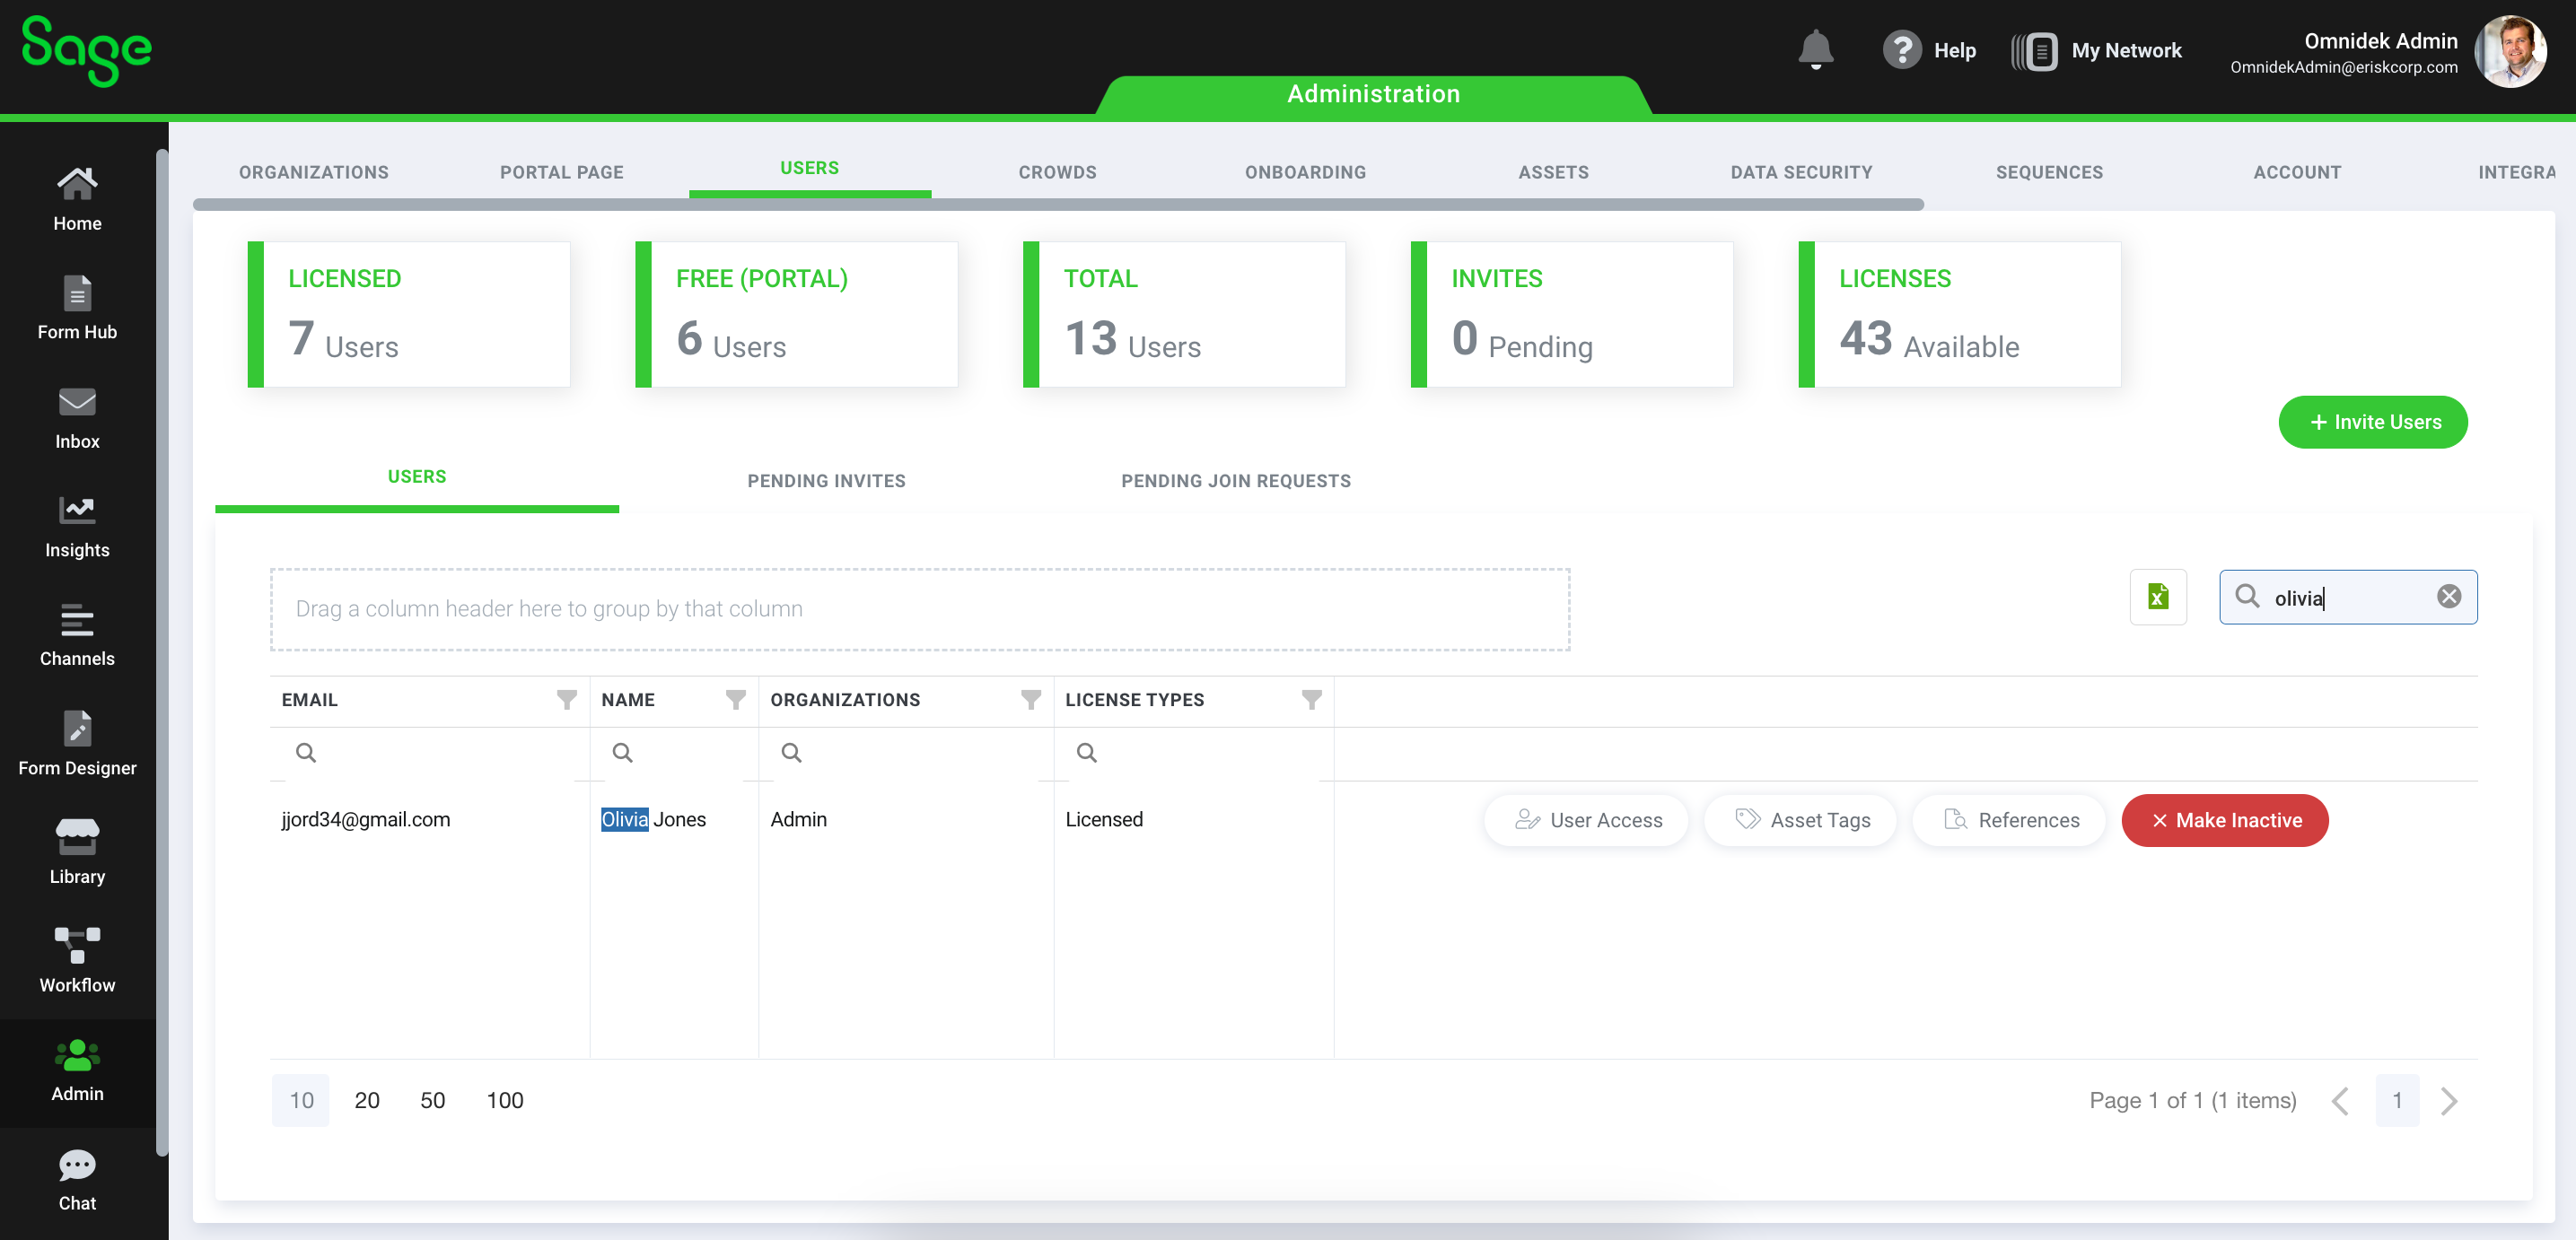The width and height of the screenshot is (2576, 1240).
Task: Open the Inbox sidebar icon
Action: point(77,417)
